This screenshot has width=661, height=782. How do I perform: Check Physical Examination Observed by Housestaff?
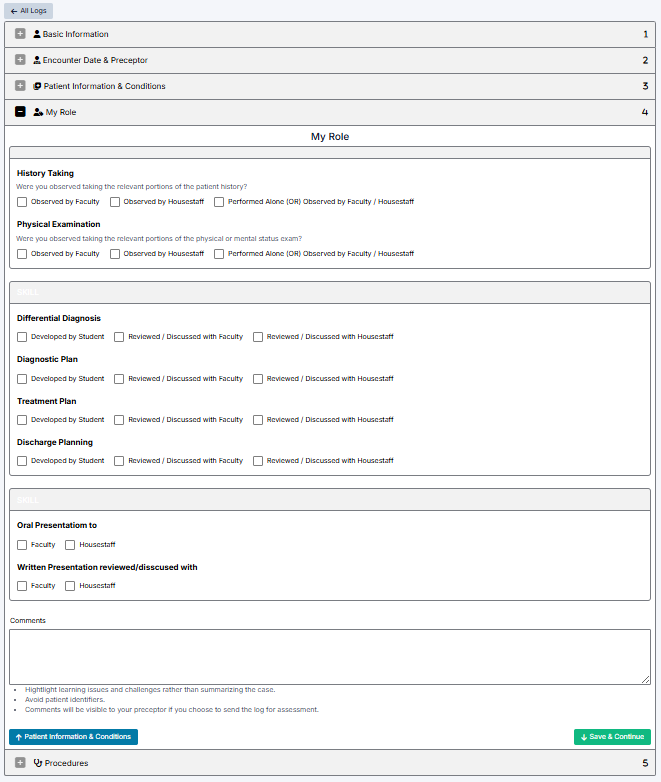115,254
